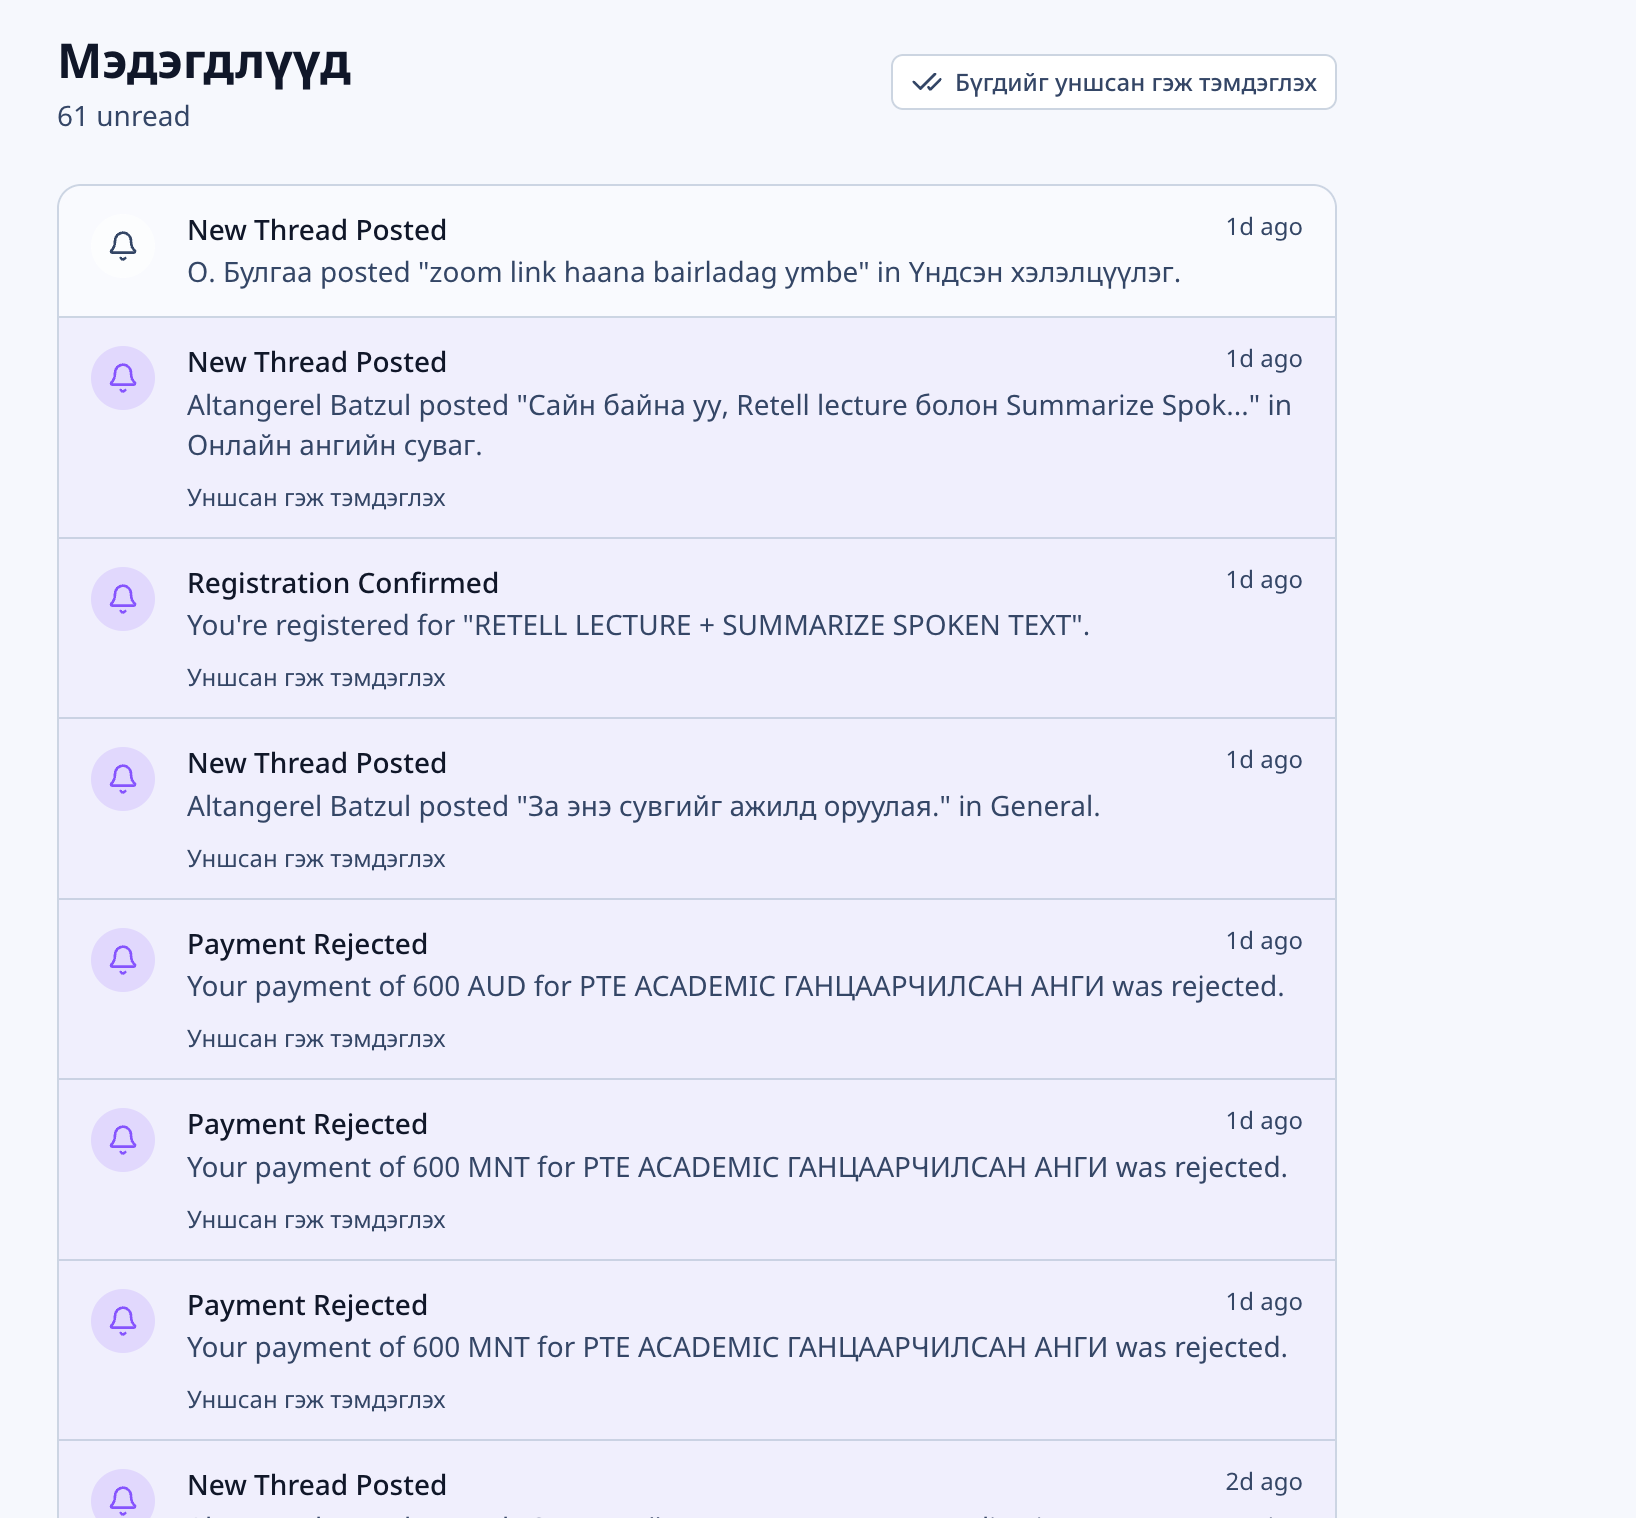Image resolution: width=1636 pixels, height=1518 pixels.
Task: Mark first 600 MNT Payment Rejected as read
Action: [316, 1220]
